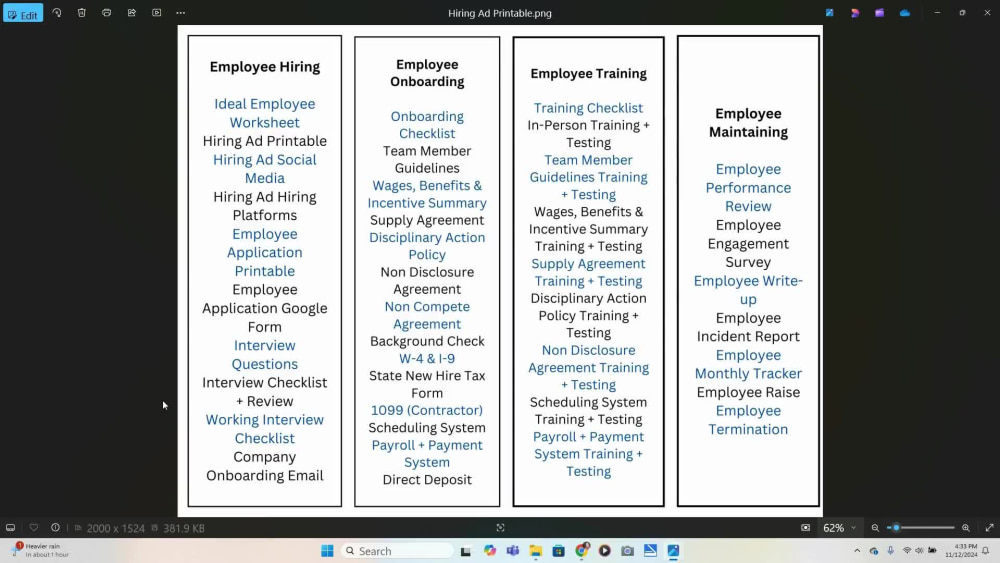
Task: Open Task View on the taskbar
Action: 466,551
